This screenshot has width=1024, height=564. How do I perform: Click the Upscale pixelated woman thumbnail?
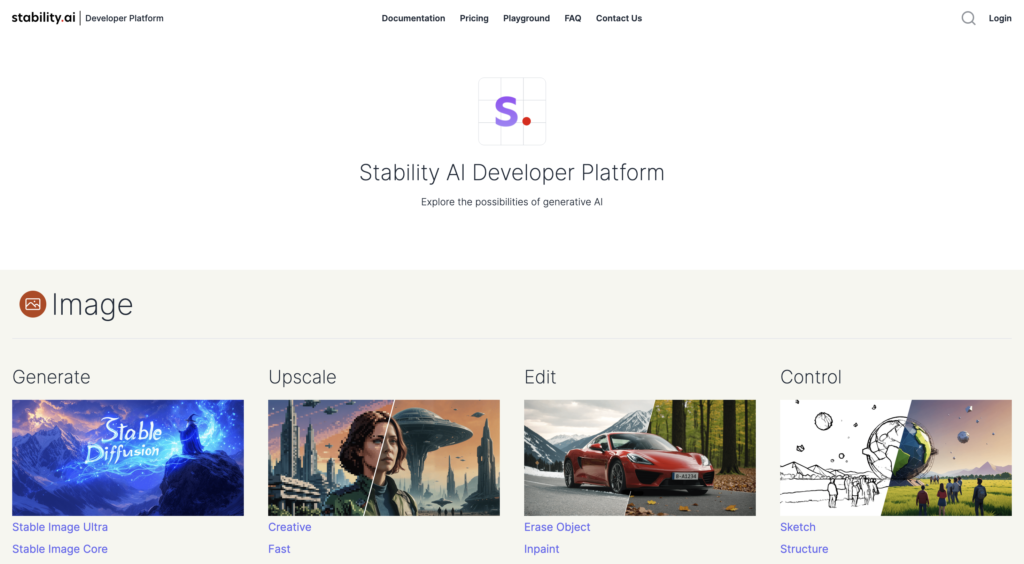coord(384,458)
